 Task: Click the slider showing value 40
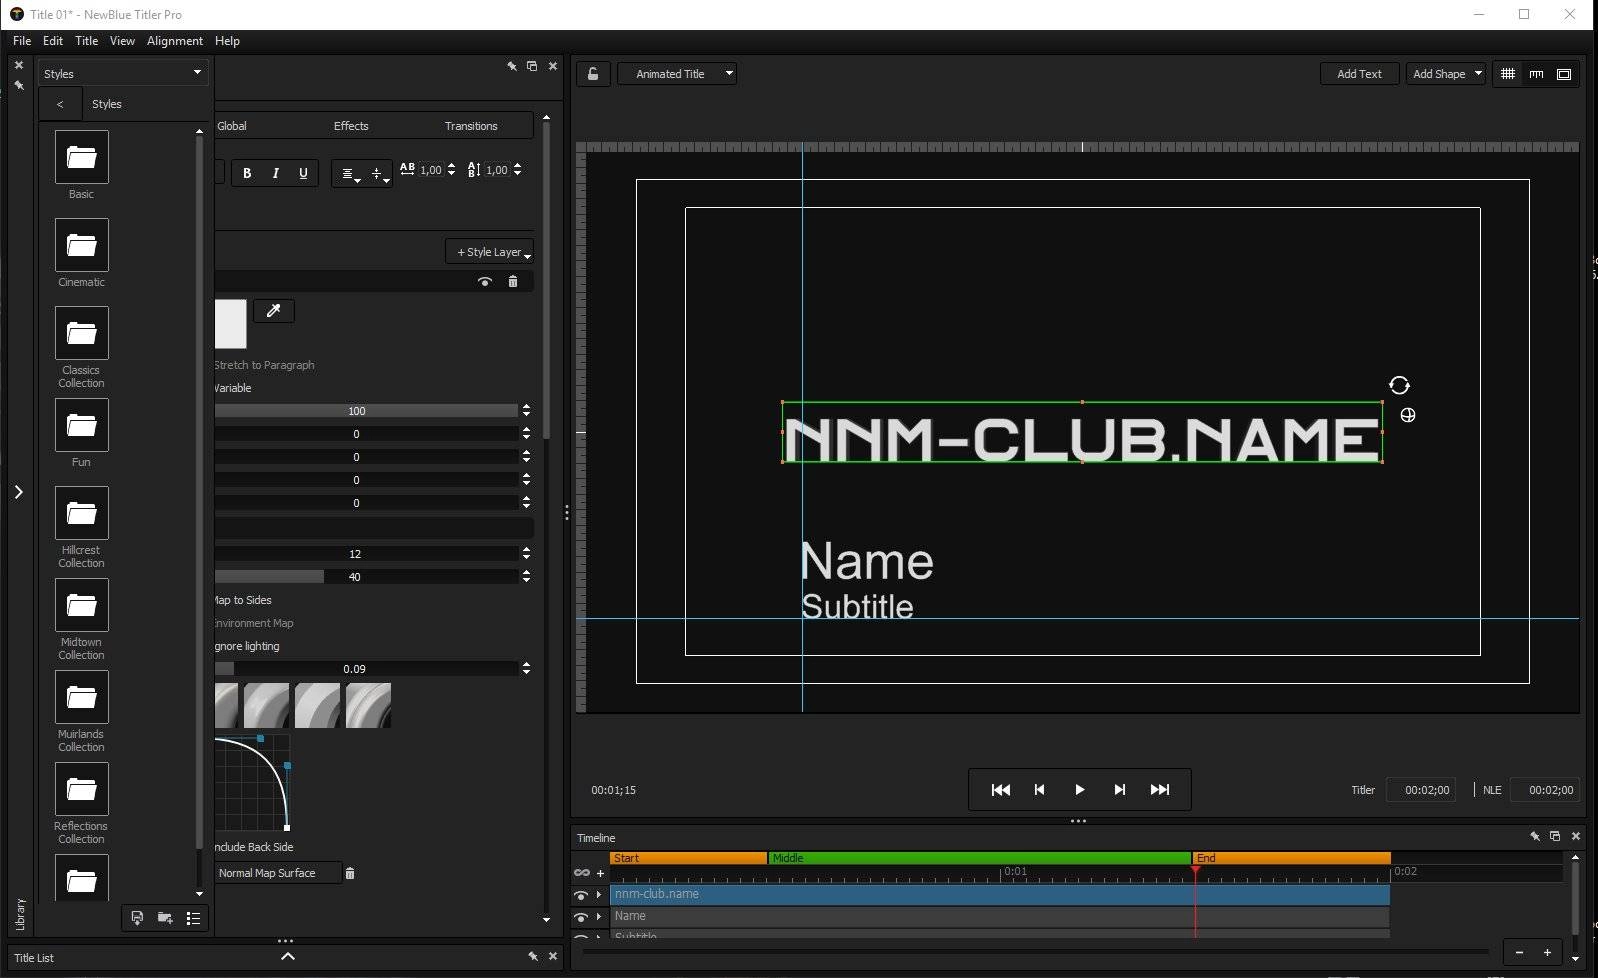366,577
